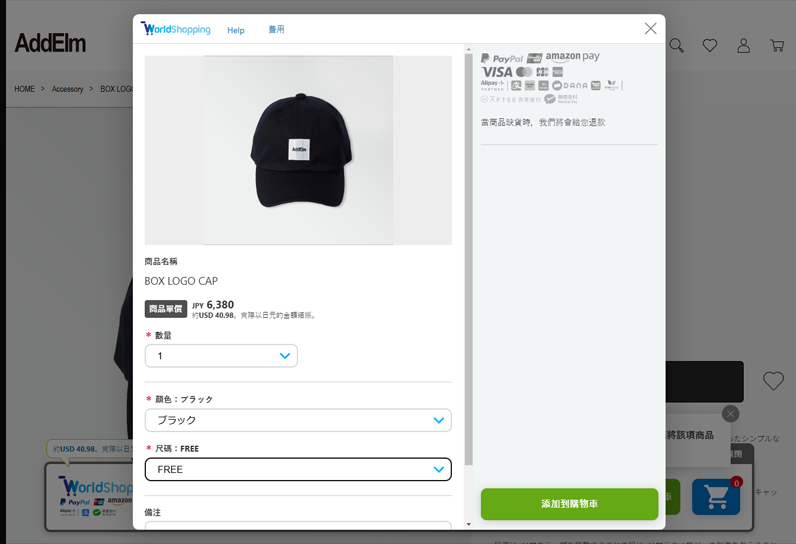Open the color dropdown showing ブラック
796x544 pixels.
tap(298, 420)
